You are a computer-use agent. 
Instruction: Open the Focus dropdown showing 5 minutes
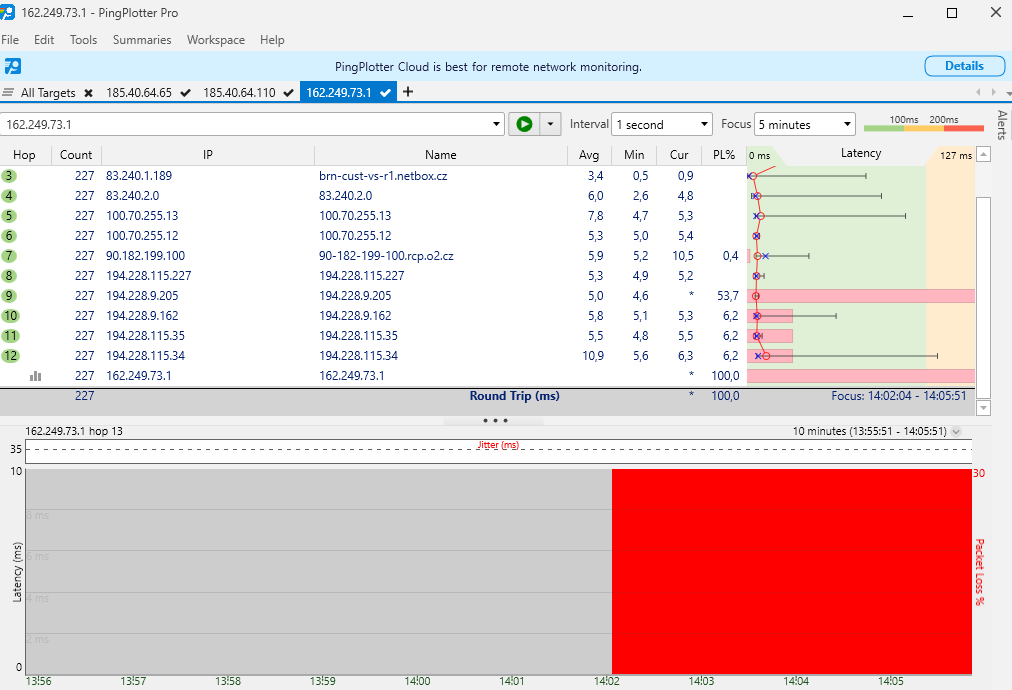click(805, 125)
